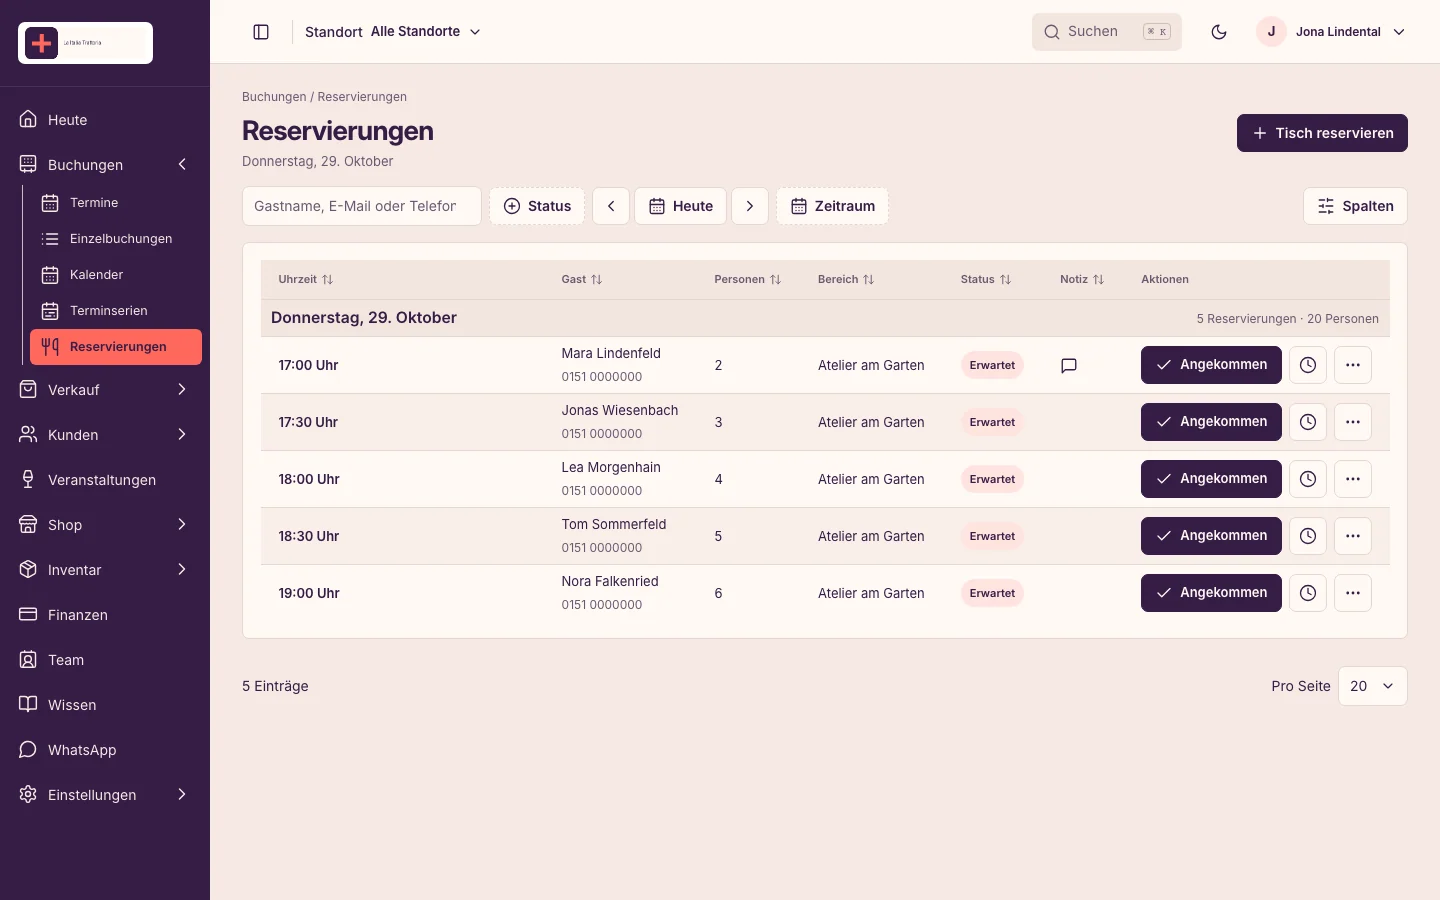Image resolution: width=1440 pixels, height=900 pixels.
Task: Collapse the Buchungen menu section
Action: tap(105, 165)
